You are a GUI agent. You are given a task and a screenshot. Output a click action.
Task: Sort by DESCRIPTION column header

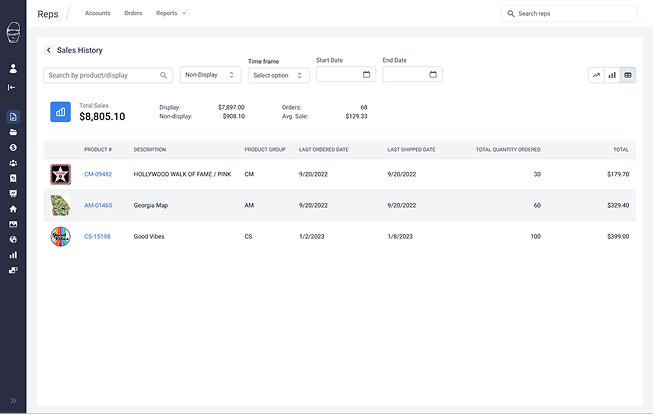[150, 150]
